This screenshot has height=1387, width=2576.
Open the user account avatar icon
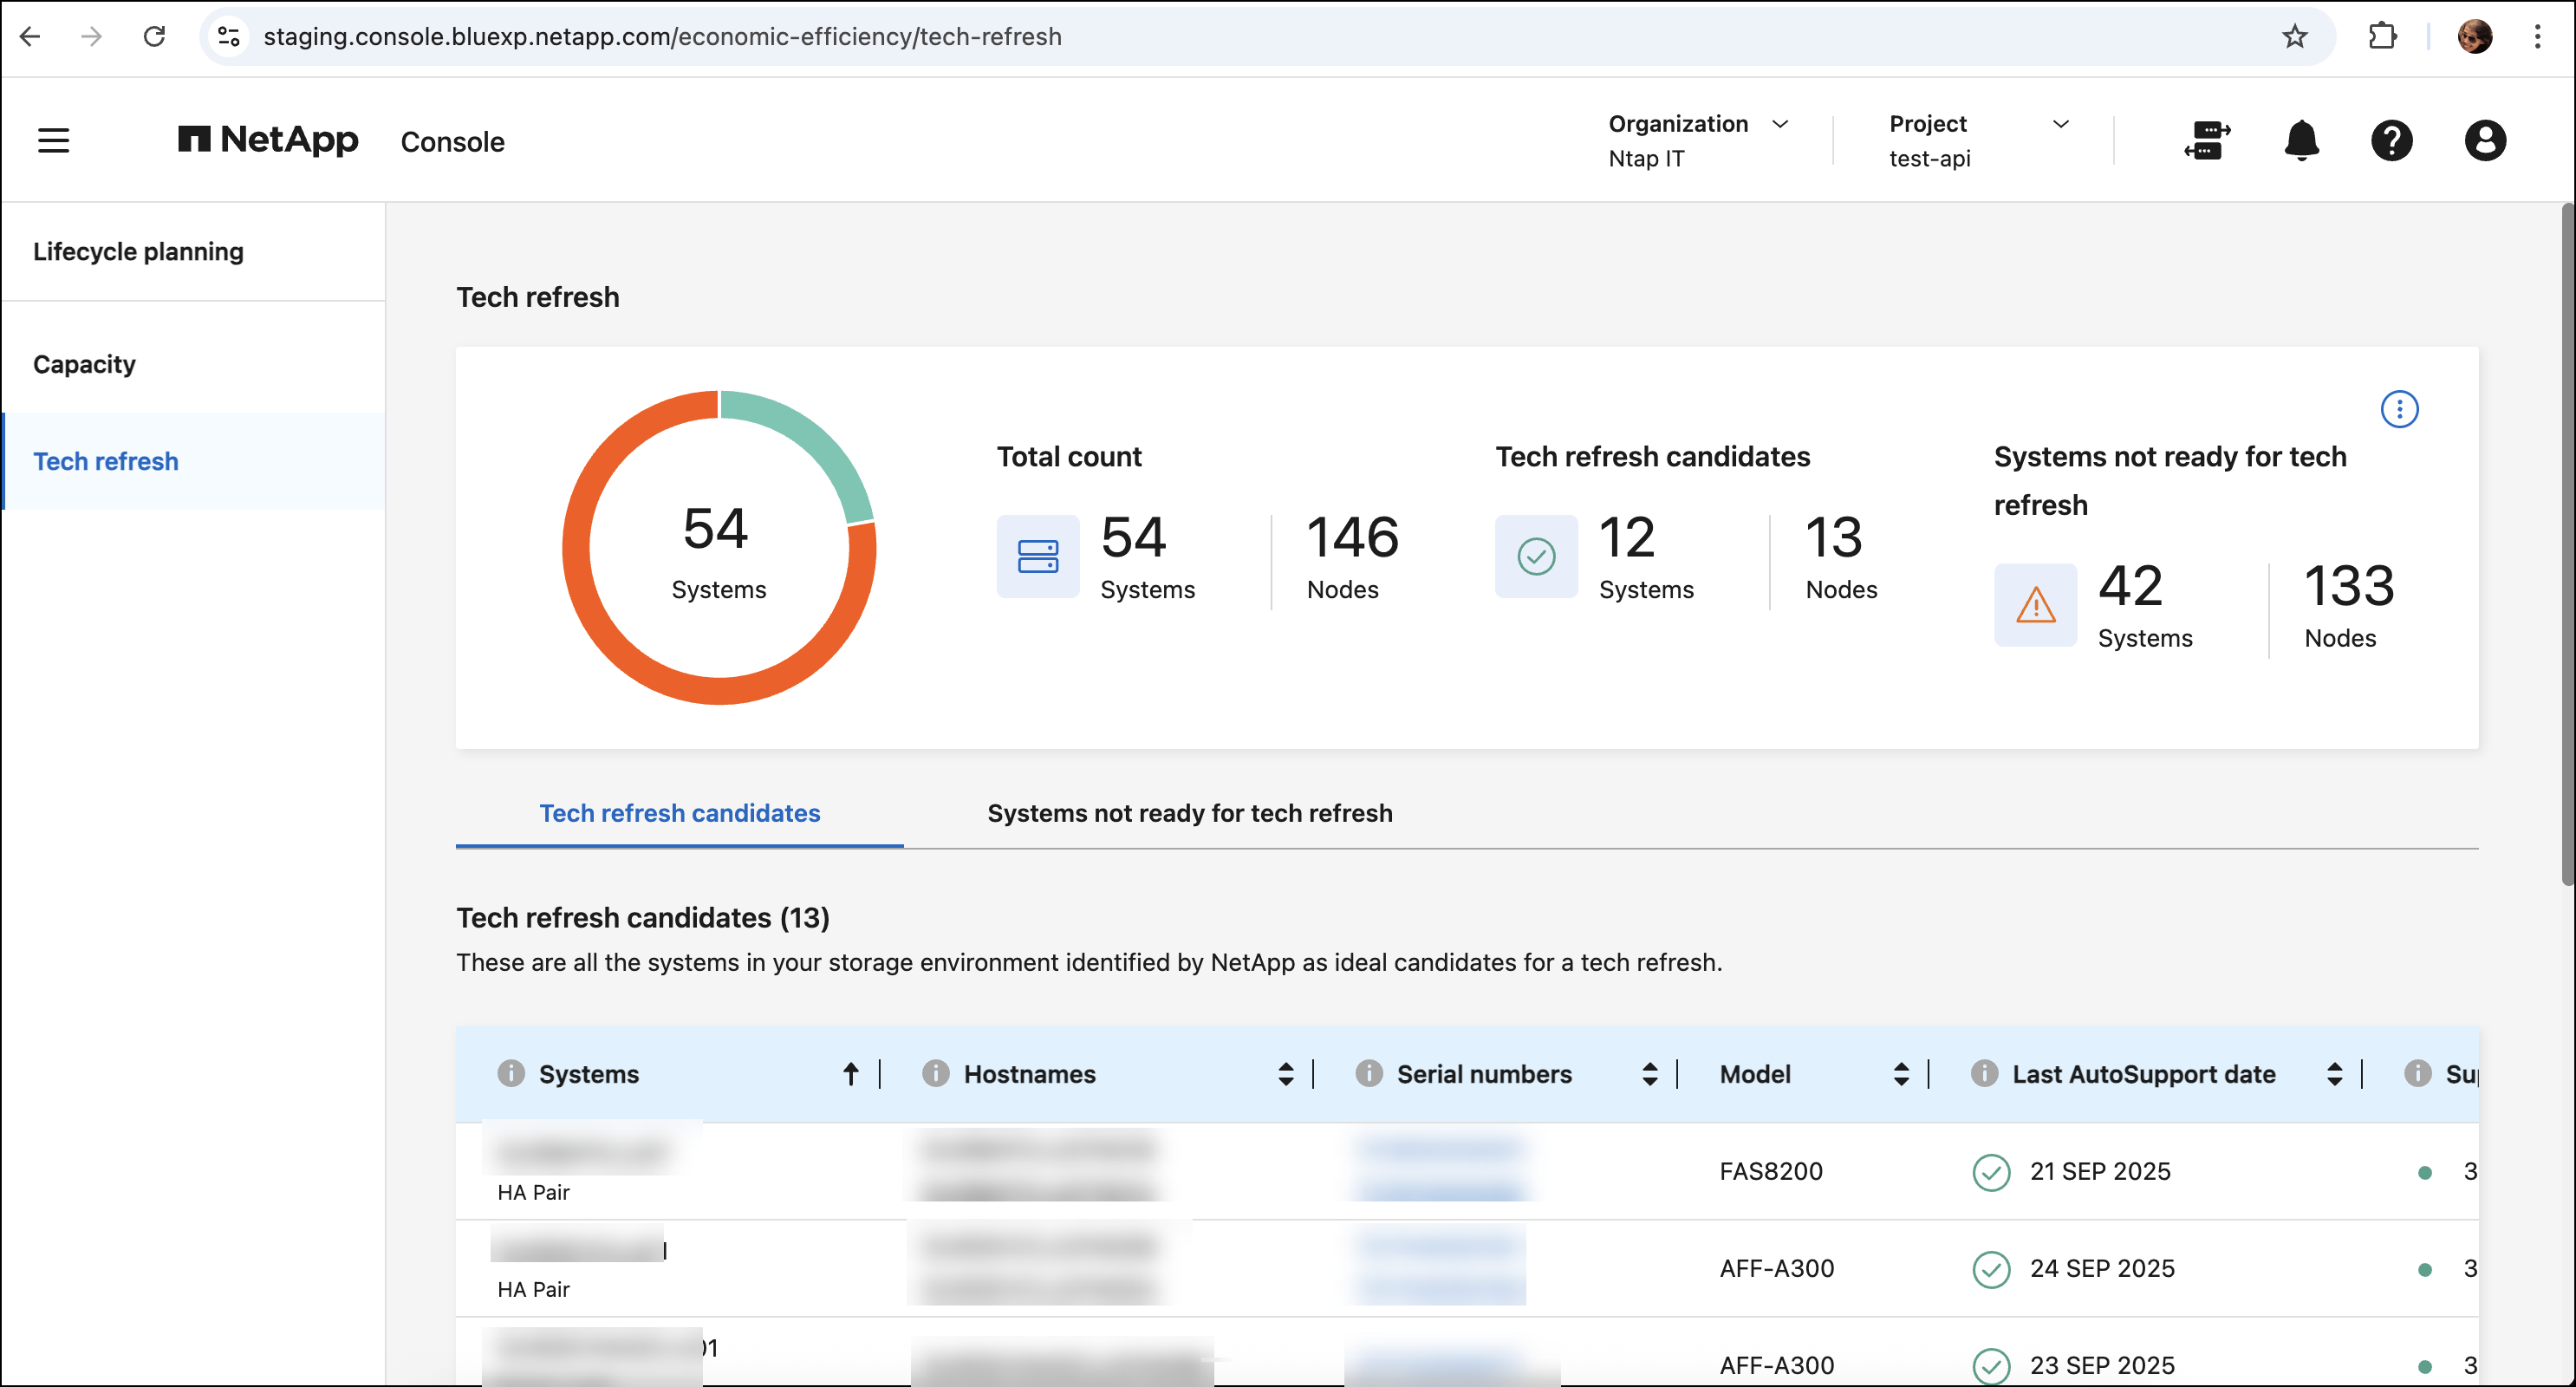coord(2484,141)
